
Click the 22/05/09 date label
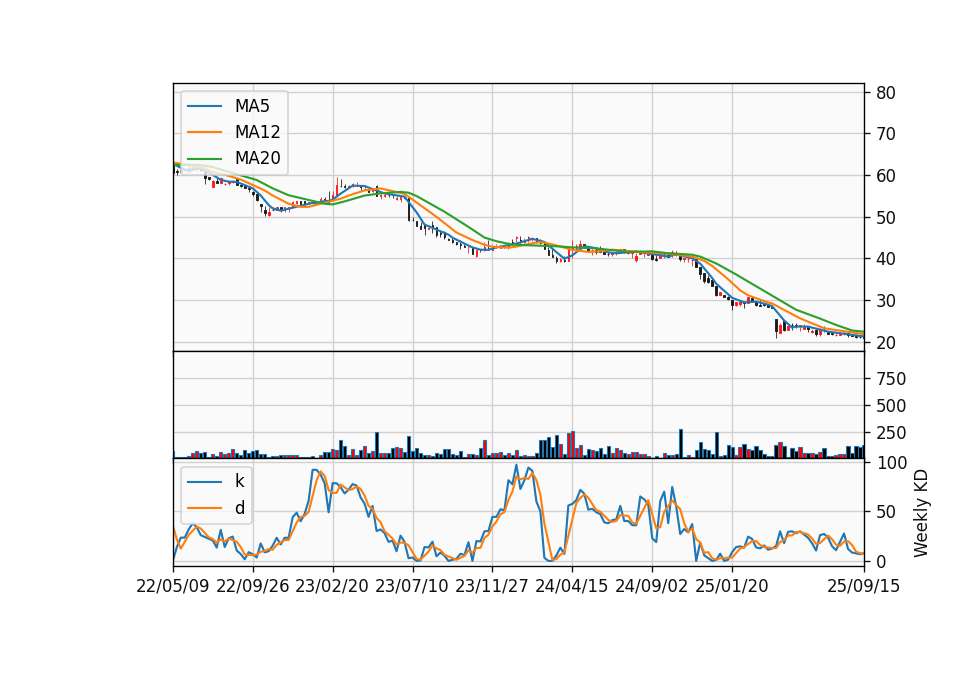coord(173,586)
